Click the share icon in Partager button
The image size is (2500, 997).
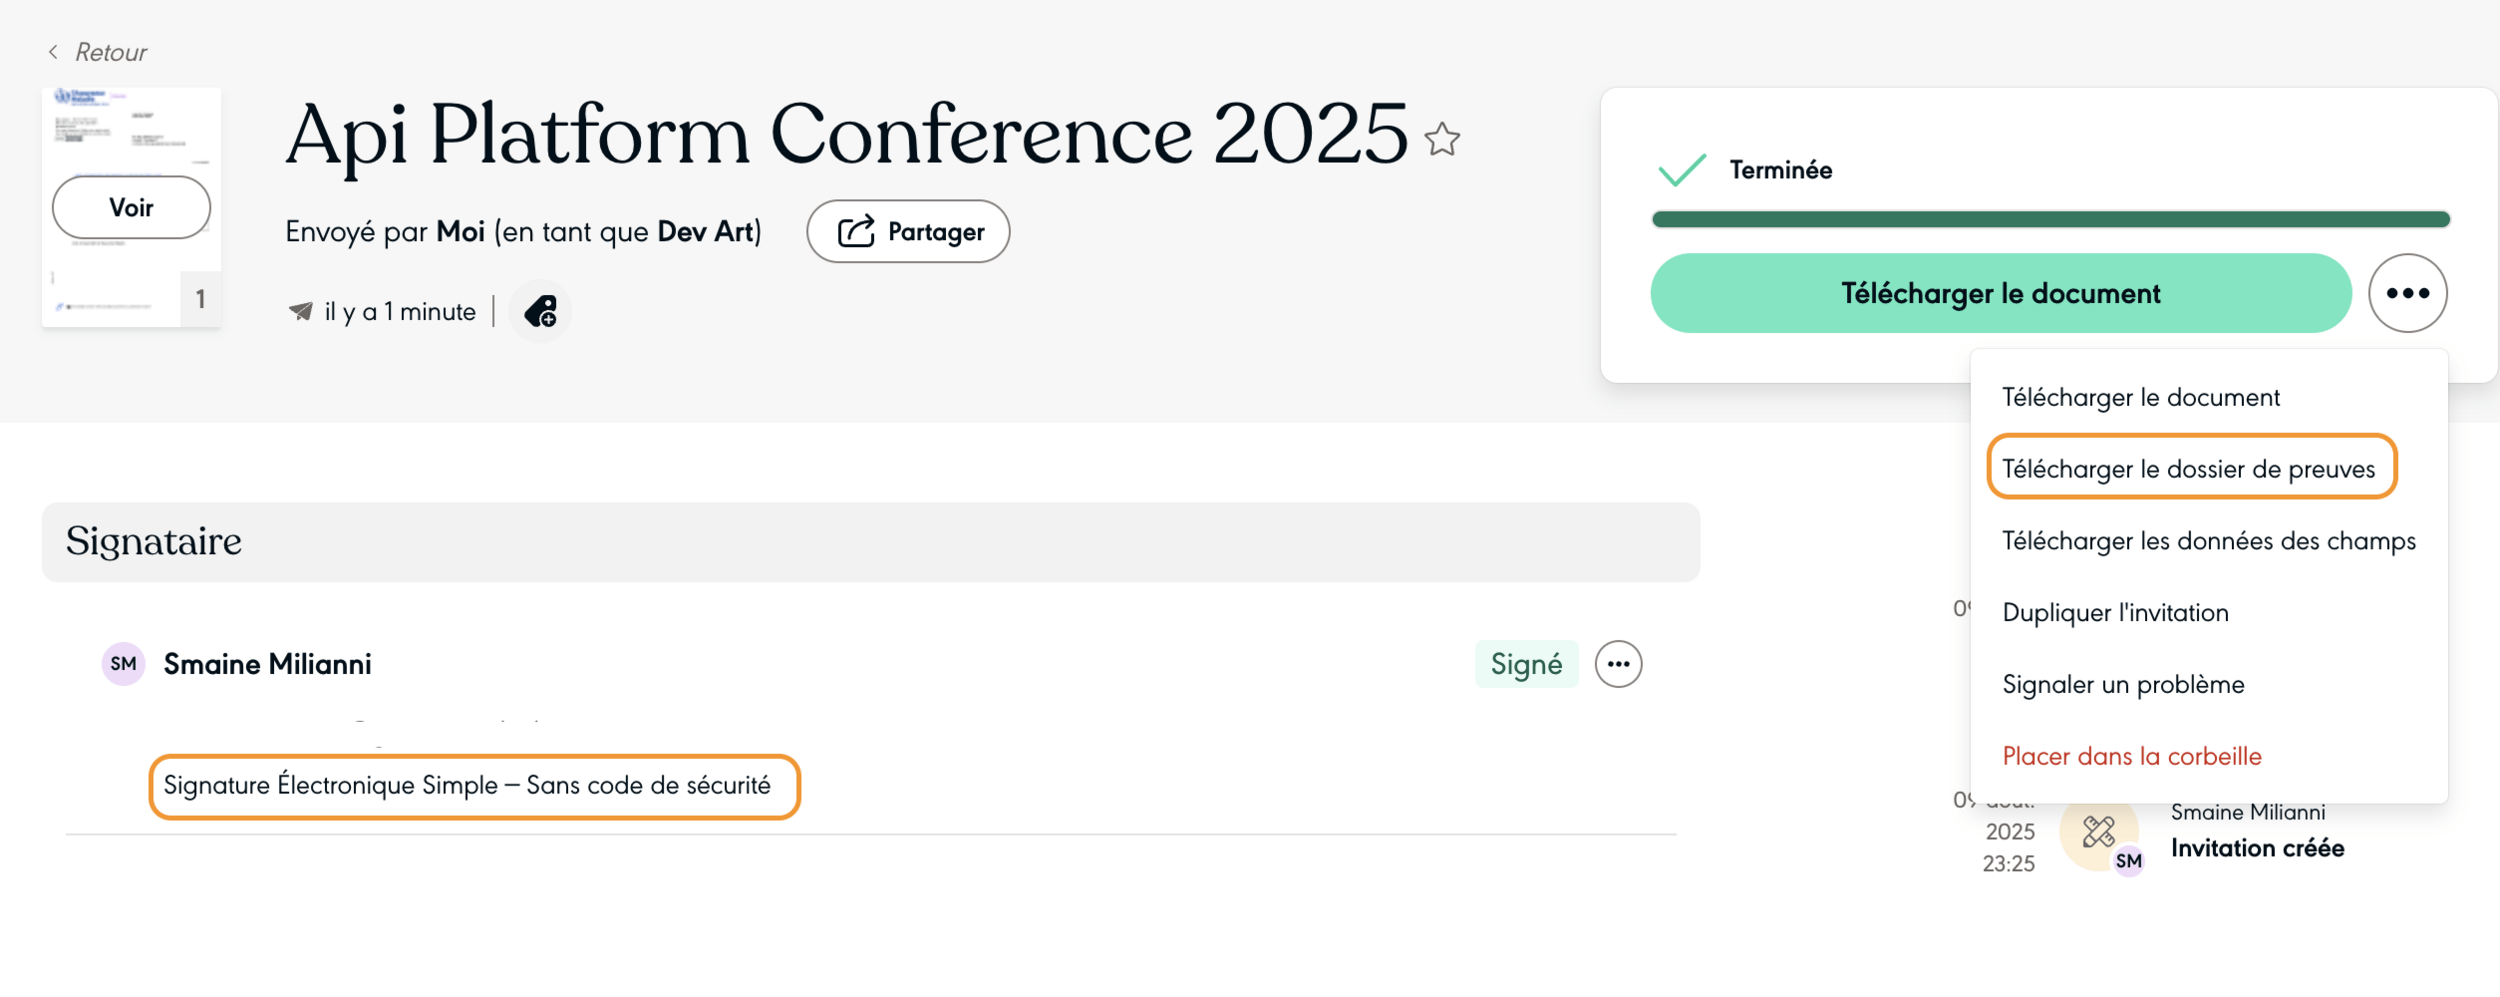(856, 232)
